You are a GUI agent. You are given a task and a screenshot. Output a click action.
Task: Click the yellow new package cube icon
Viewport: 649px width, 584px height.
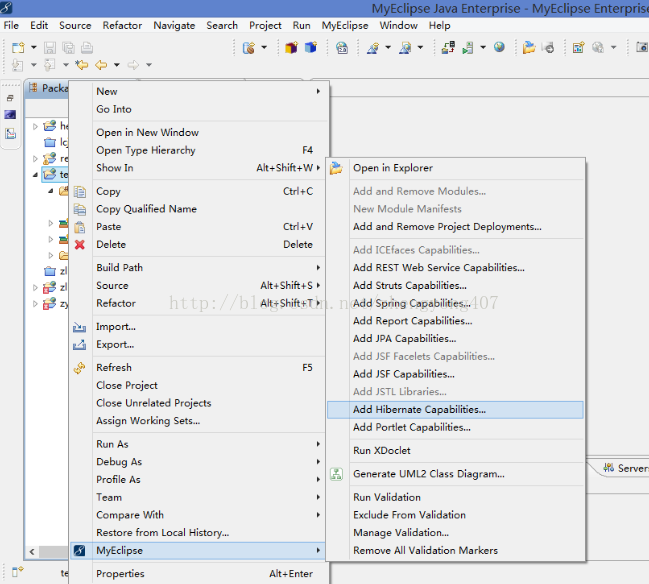click(x=291, y=48)
